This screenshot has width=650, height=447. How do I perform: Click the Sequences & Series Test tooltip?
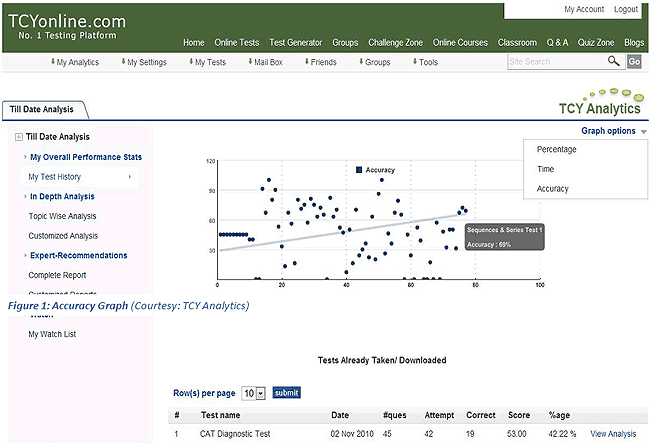click(x=504, y=237)
